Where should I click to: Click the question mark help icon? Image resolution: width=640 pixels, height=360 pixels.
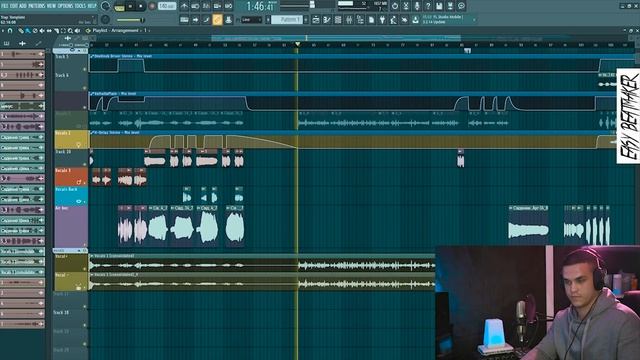click(428, 6)
